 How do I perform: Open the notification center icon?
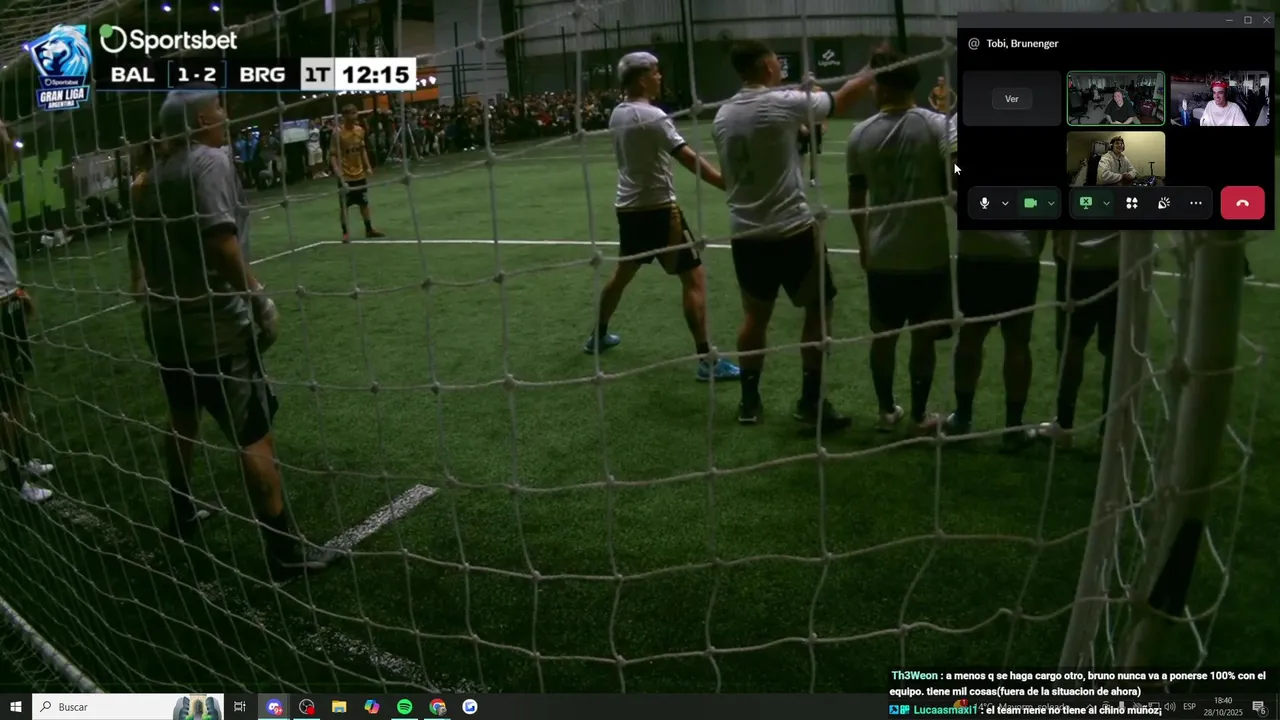tap(1259, 707)
